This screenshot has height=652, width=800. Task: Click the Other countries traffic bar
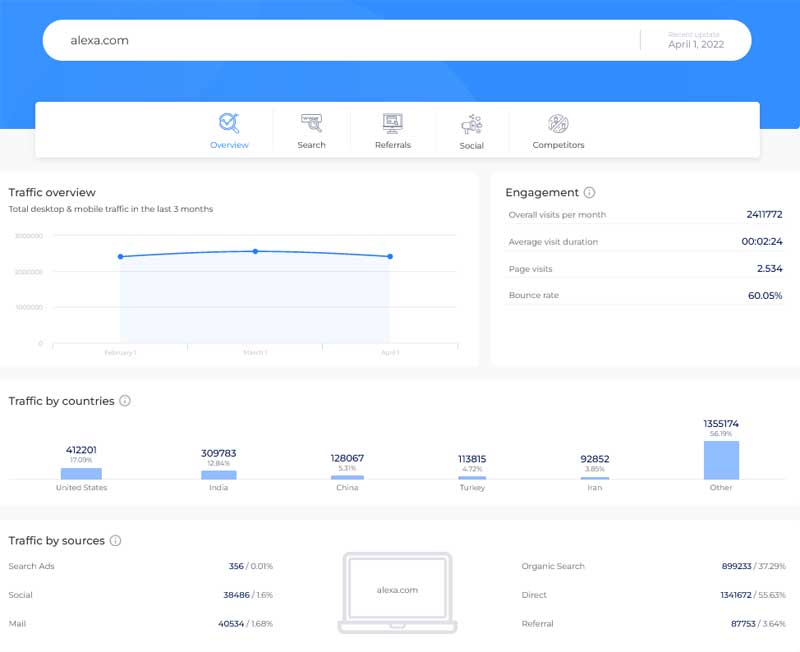721,460
